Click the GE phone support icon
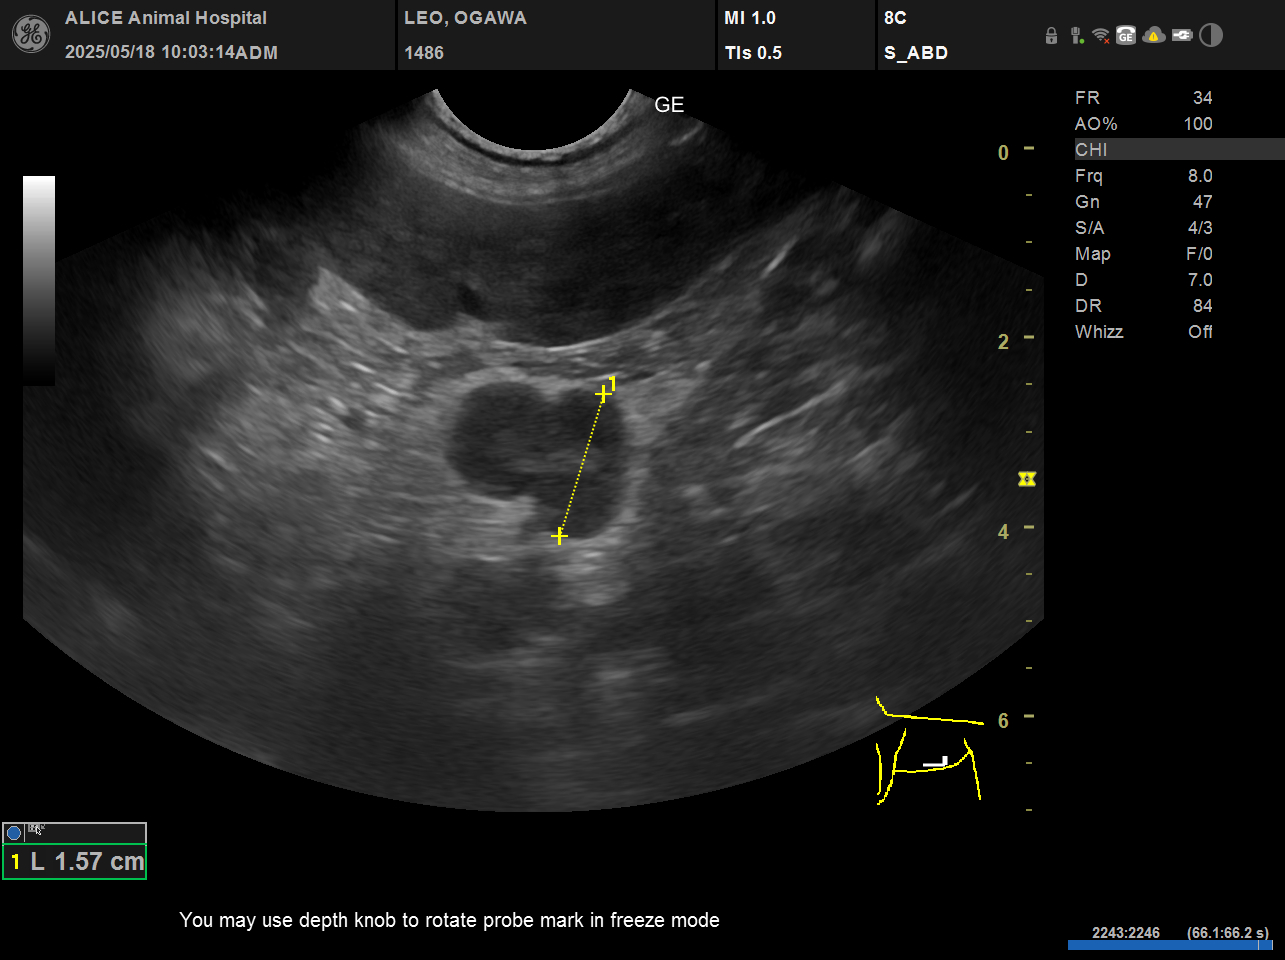Screen dimensions: 1285x960 tap(1126, 36)
